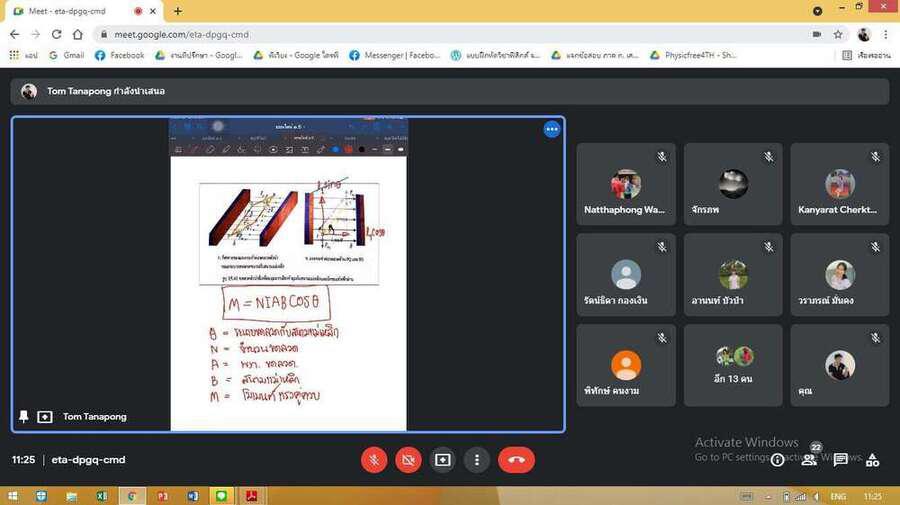This screenshot has width=900, height=505.
Task: Open the Gmail bookmark
Action: (x=66, y=55)
